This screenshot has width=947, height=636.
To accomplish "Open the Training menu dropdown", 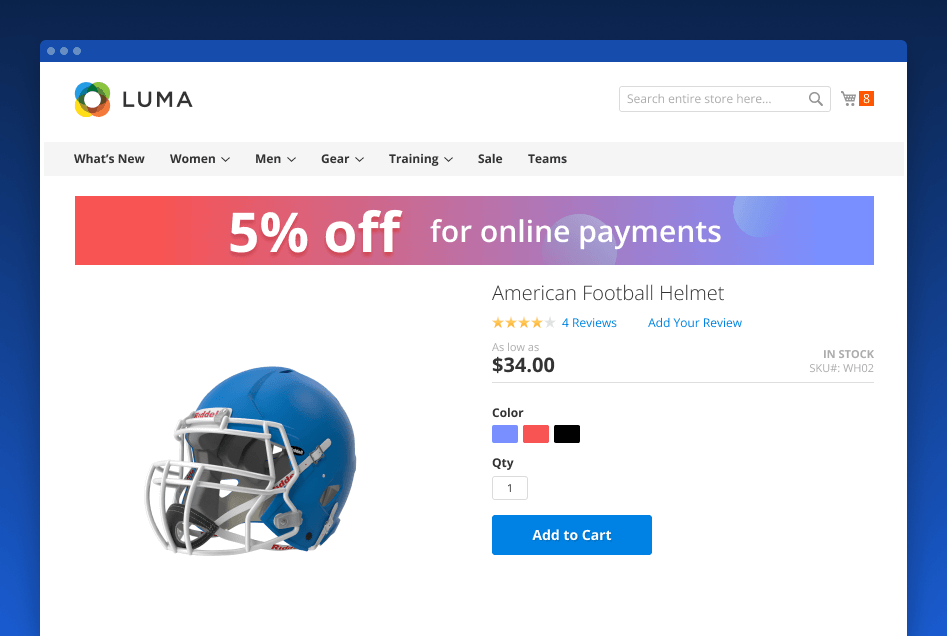I will point(421,159).
